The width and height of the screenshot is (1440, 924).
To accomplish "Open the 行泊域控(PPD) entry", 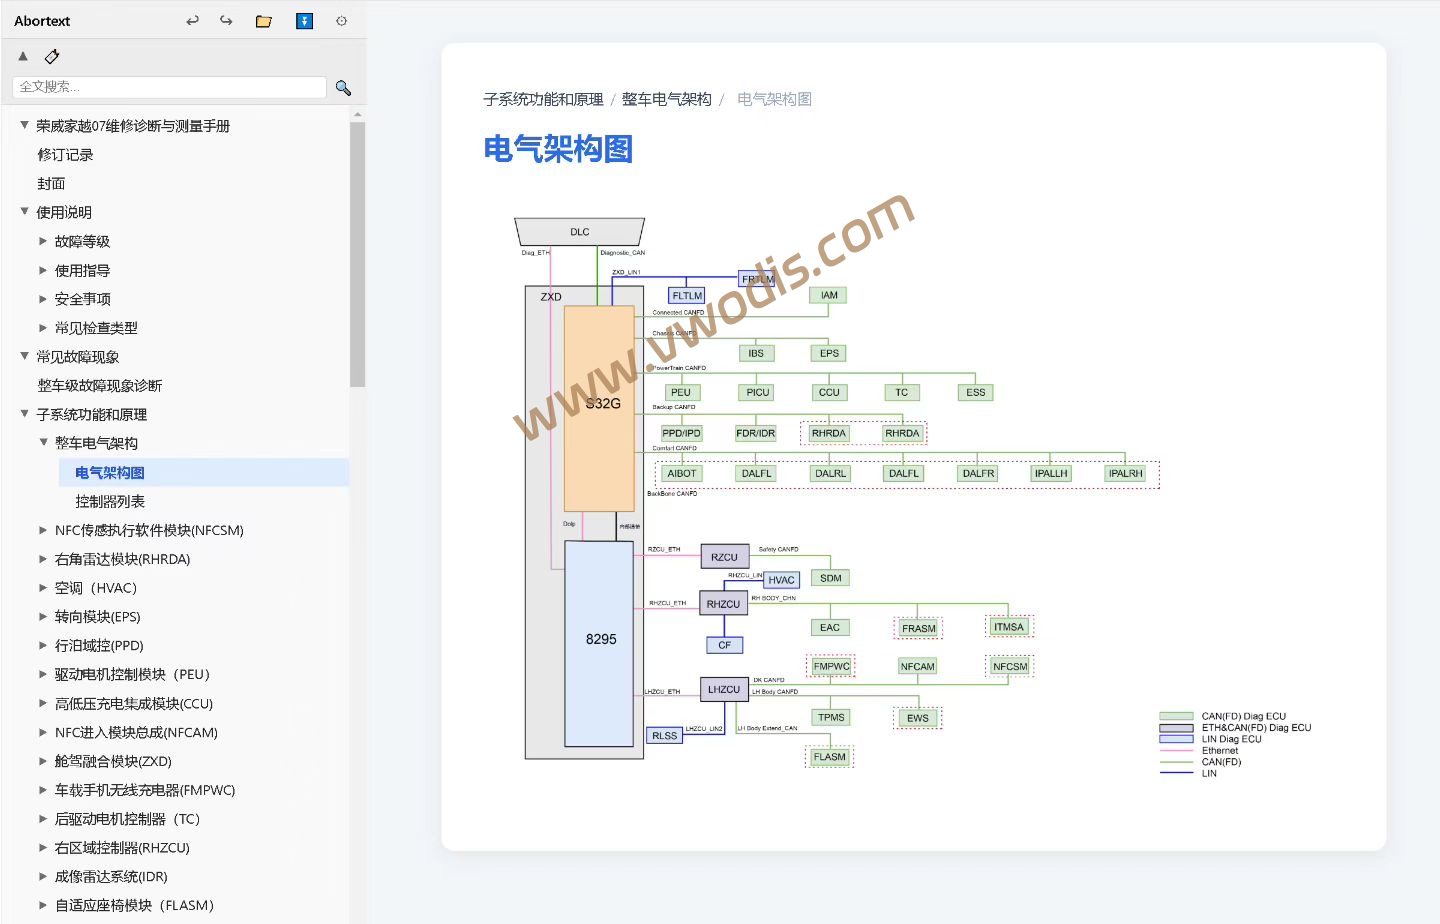I will click(x=99, y=646).
